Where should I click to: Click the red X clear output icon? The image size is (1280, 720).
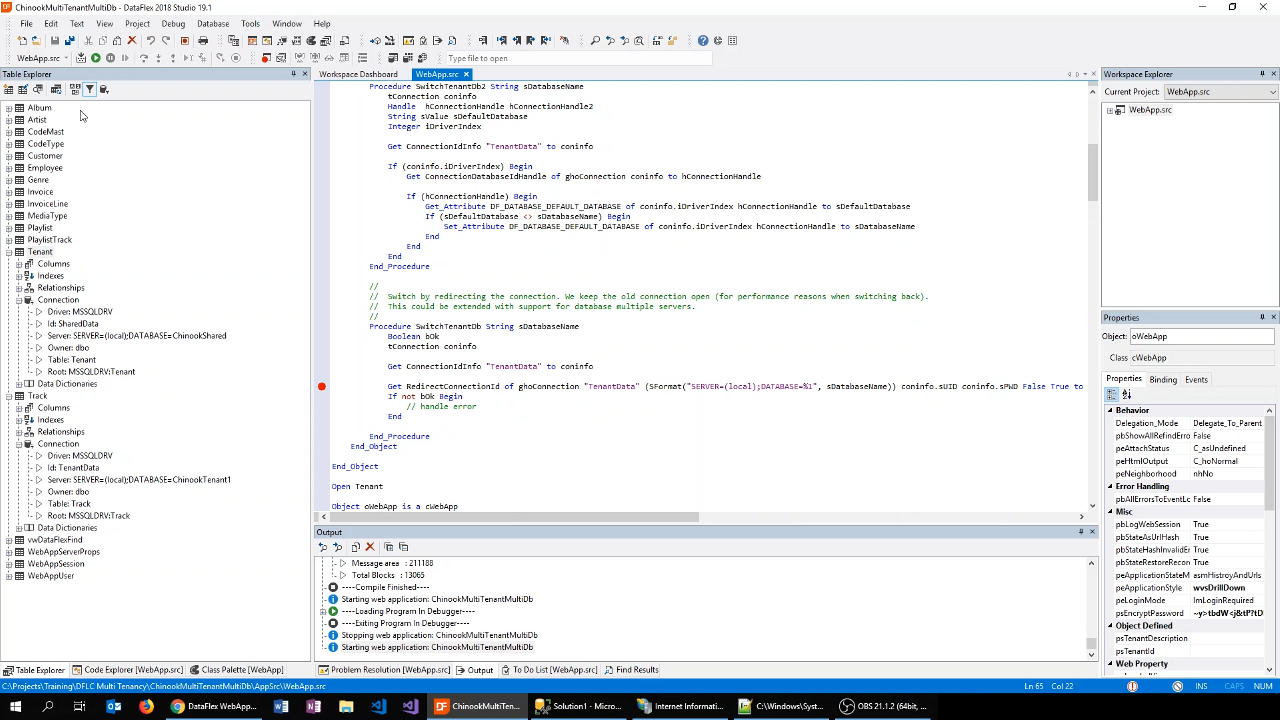coord(370,547)
